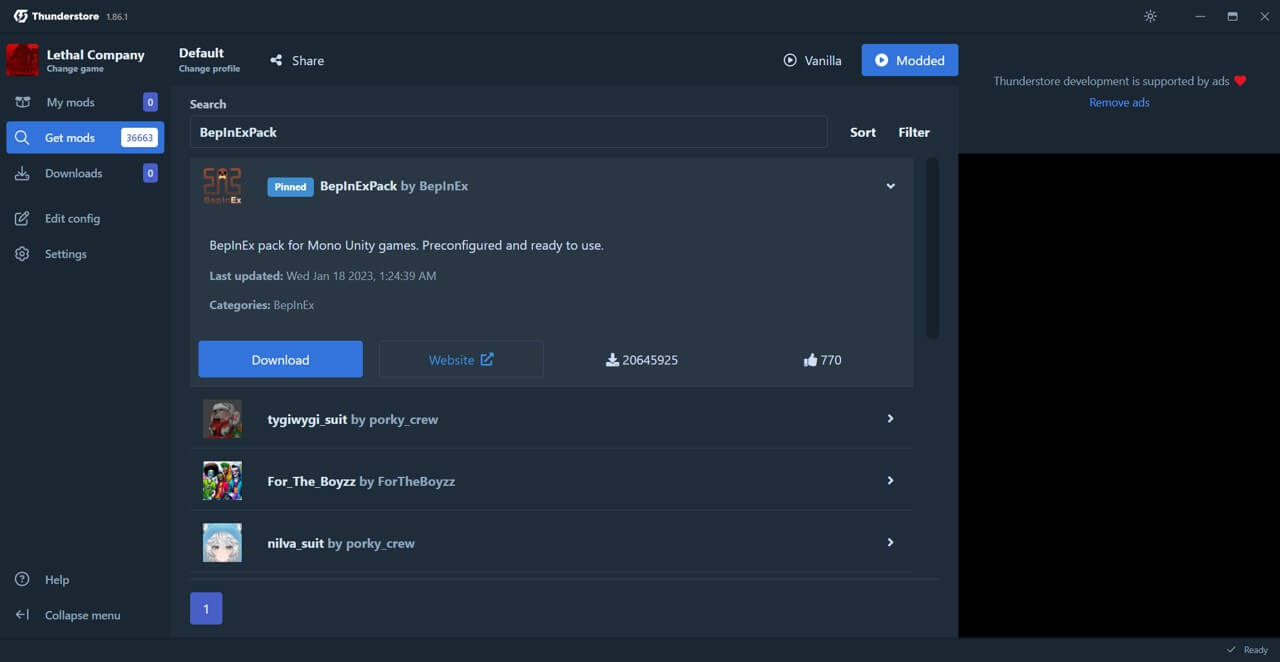Click the Get mods magnifier icon
This screenshot has height=662, width=1280.
22,138
